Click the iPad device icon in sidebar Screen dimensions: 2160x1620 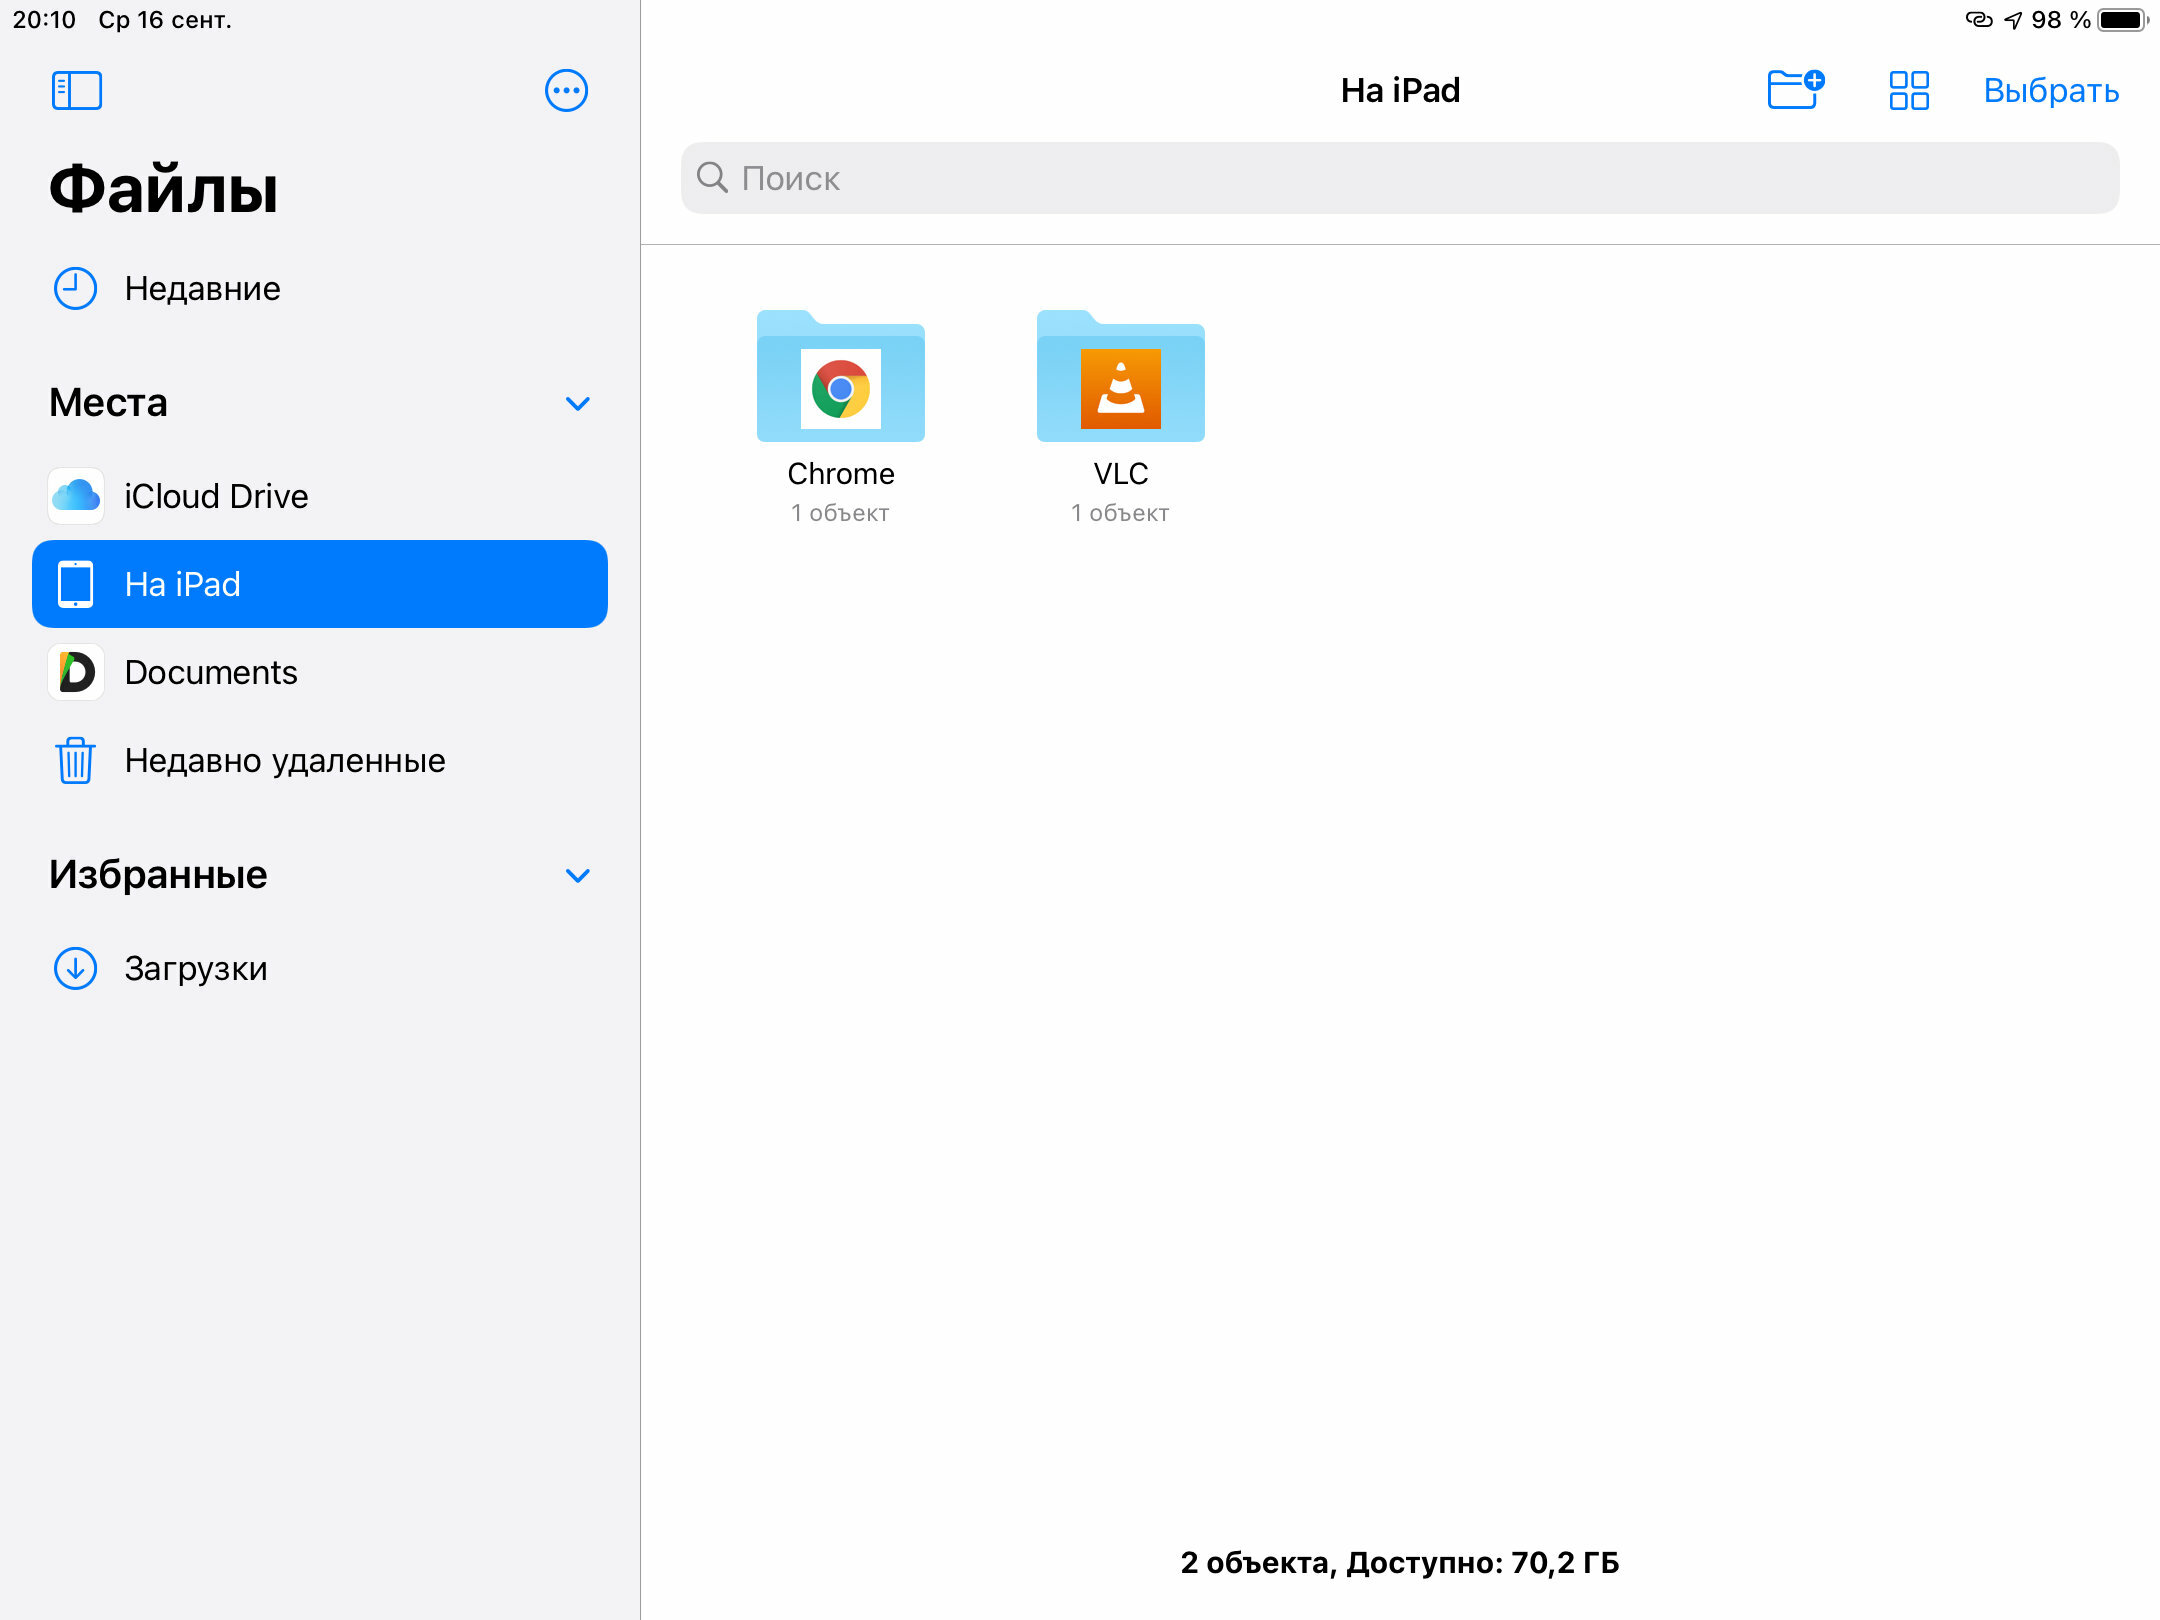(x=76, y=584)
